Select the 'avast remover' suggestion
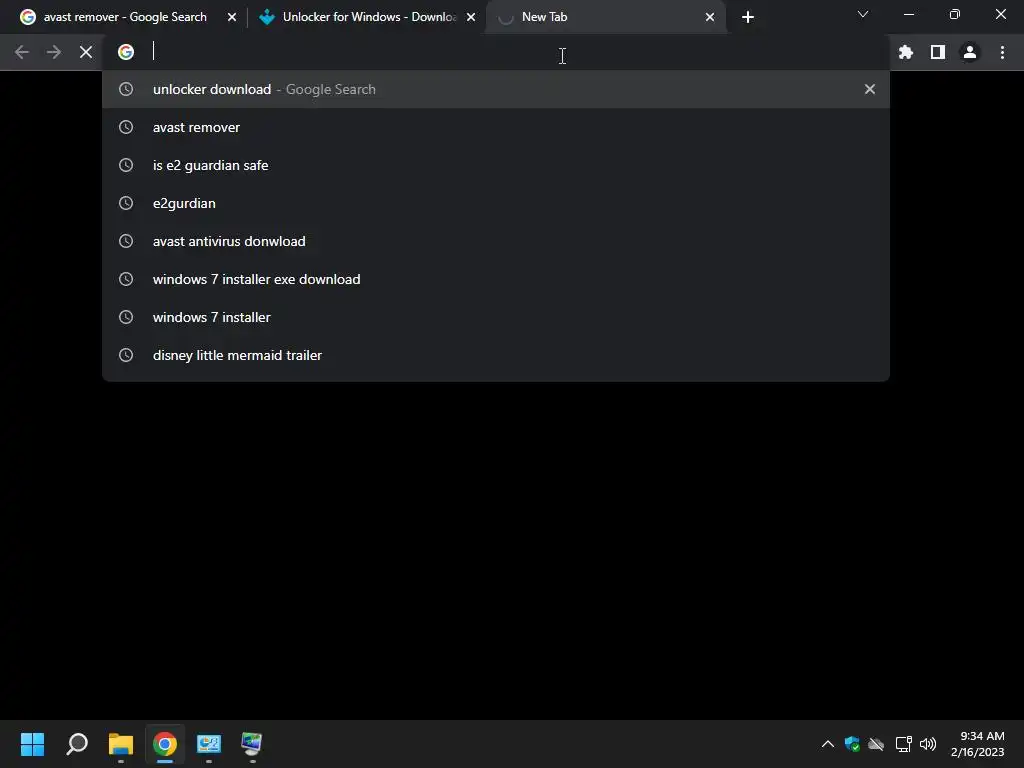Image resolution: width=1024 pixels, height=768 pixels. (496, 127)
